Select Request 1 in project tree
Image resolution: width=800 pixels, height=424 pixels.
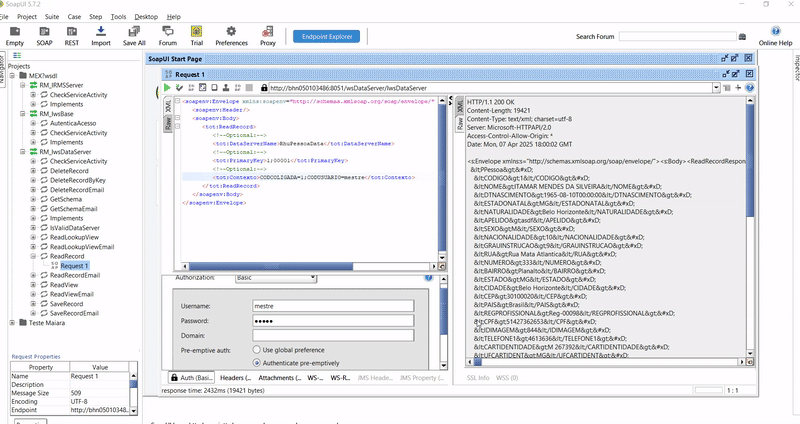74,266
